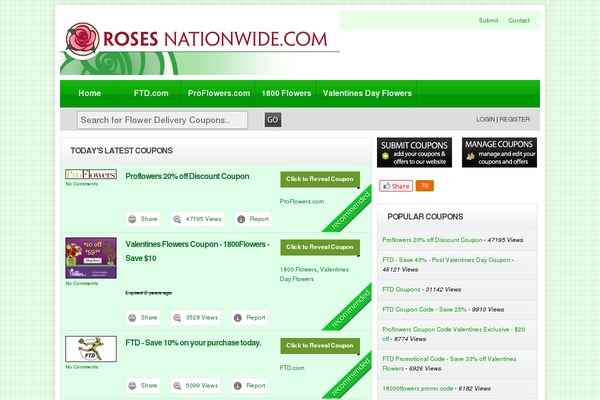Open the Home menu item

90,93
